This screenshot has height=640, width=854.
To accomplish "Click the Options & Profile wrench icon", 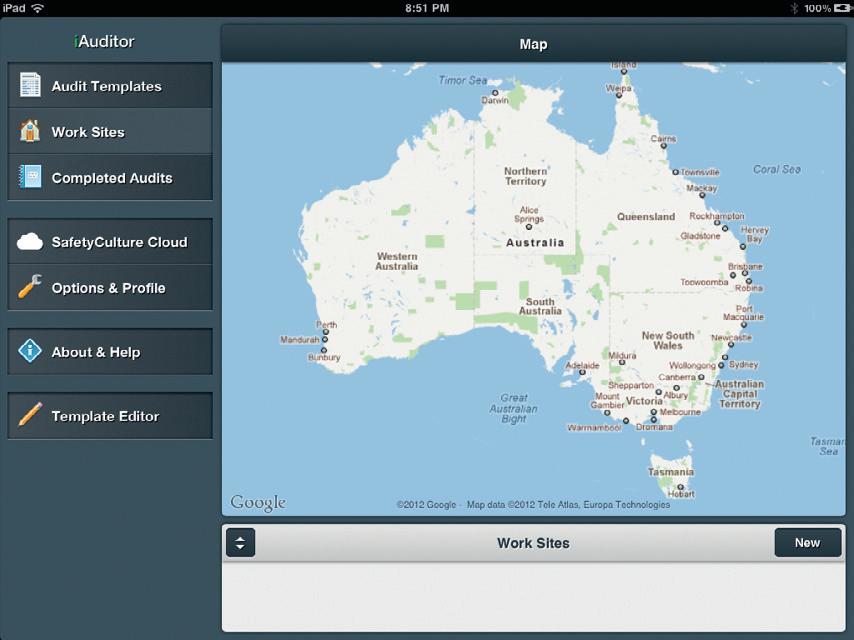I will coord(30,287).
